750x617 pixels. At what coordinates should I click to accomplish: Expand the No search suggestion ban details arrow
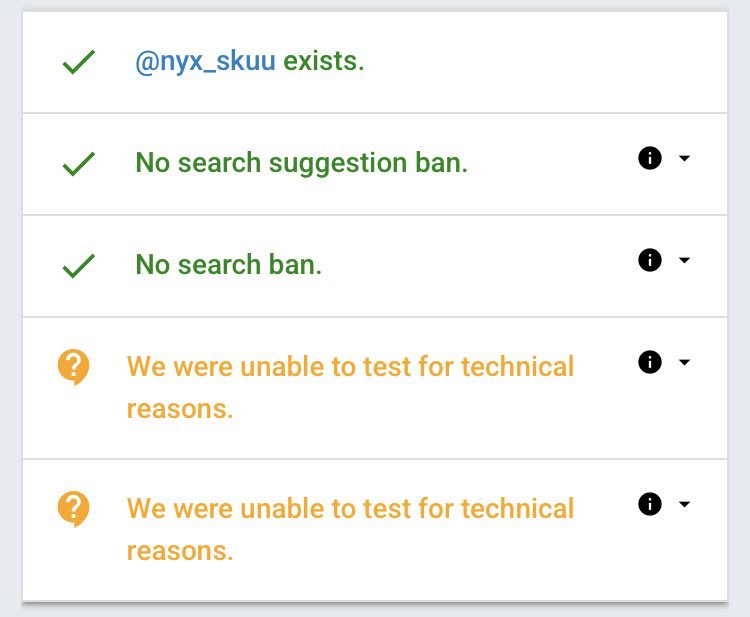(684, 158)
